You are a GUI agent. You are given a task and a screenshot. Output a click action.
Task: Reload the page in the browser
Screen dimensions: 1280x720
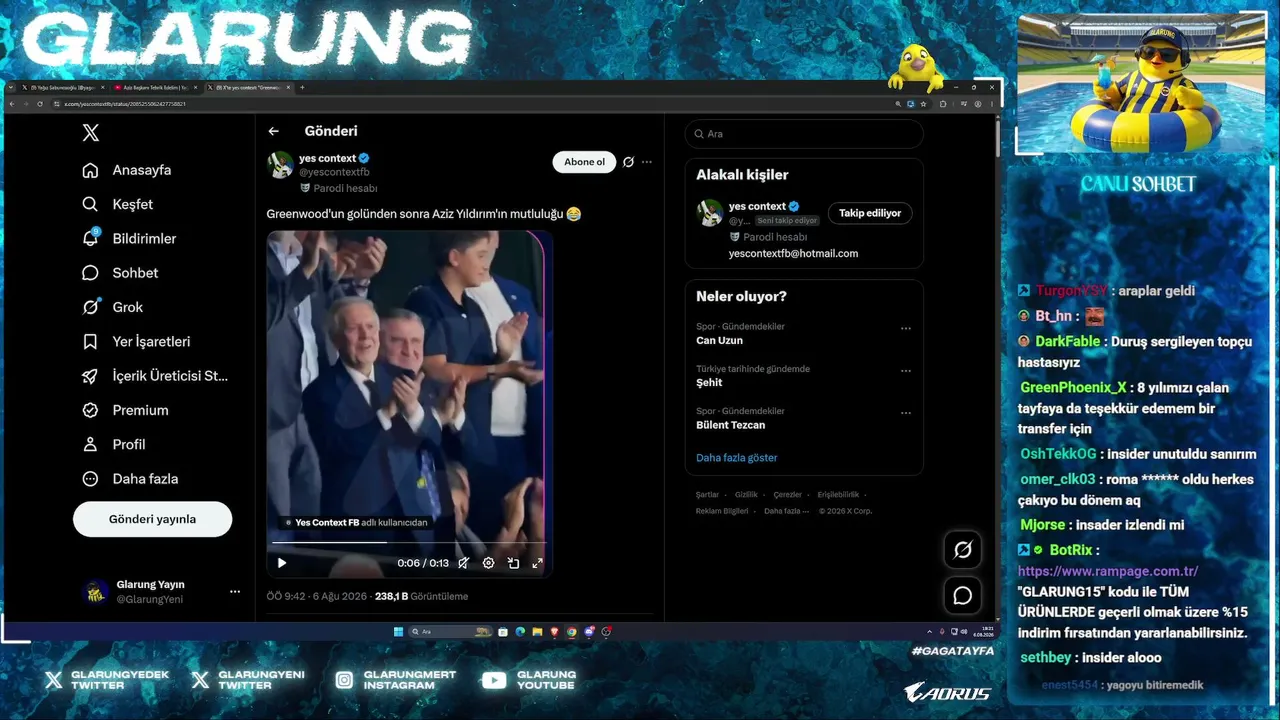[x=40, y=104]
